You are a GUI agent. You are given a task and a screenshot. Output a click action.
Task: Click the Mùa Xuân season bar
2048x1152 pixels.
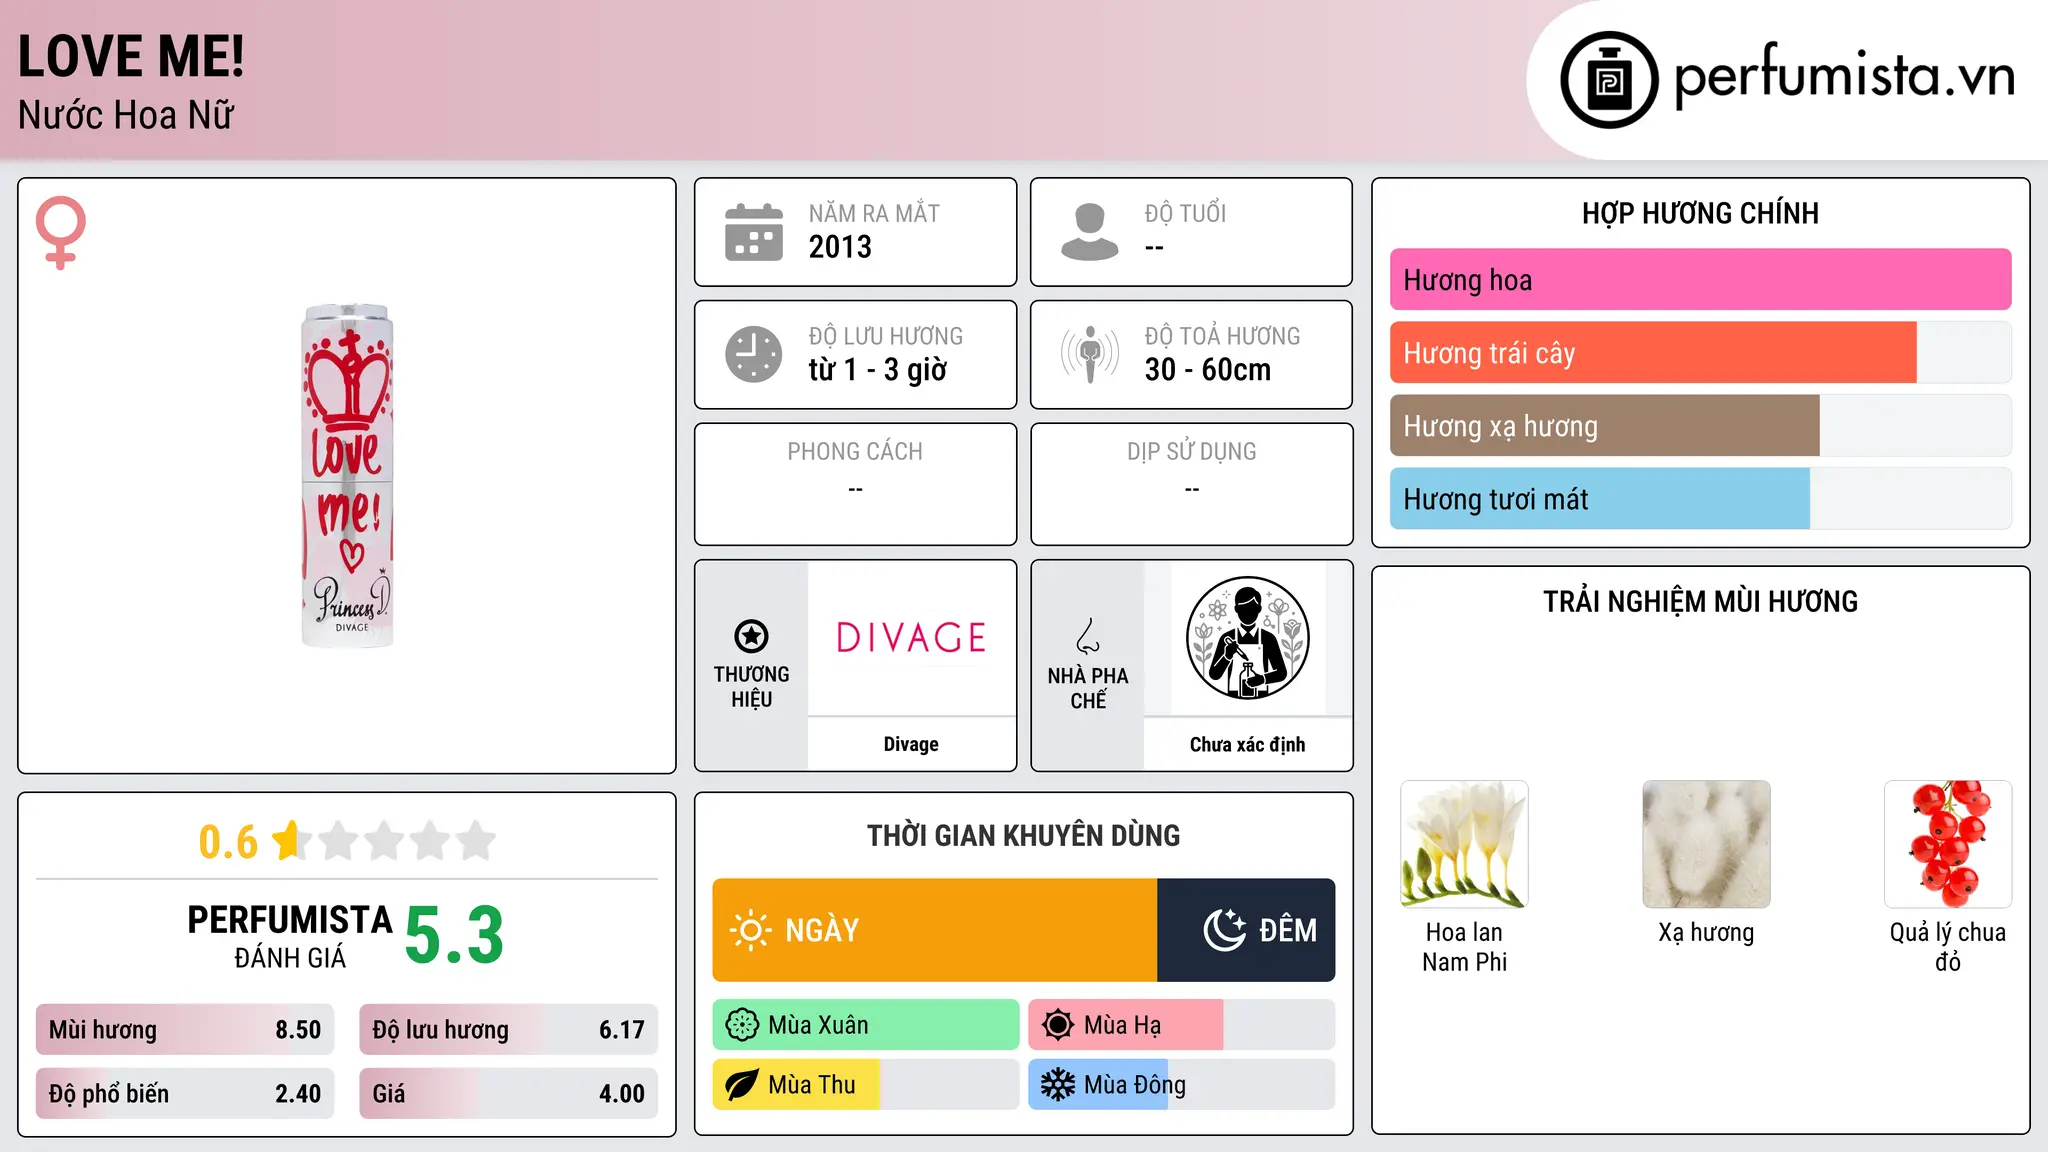tap(866, 1025)
